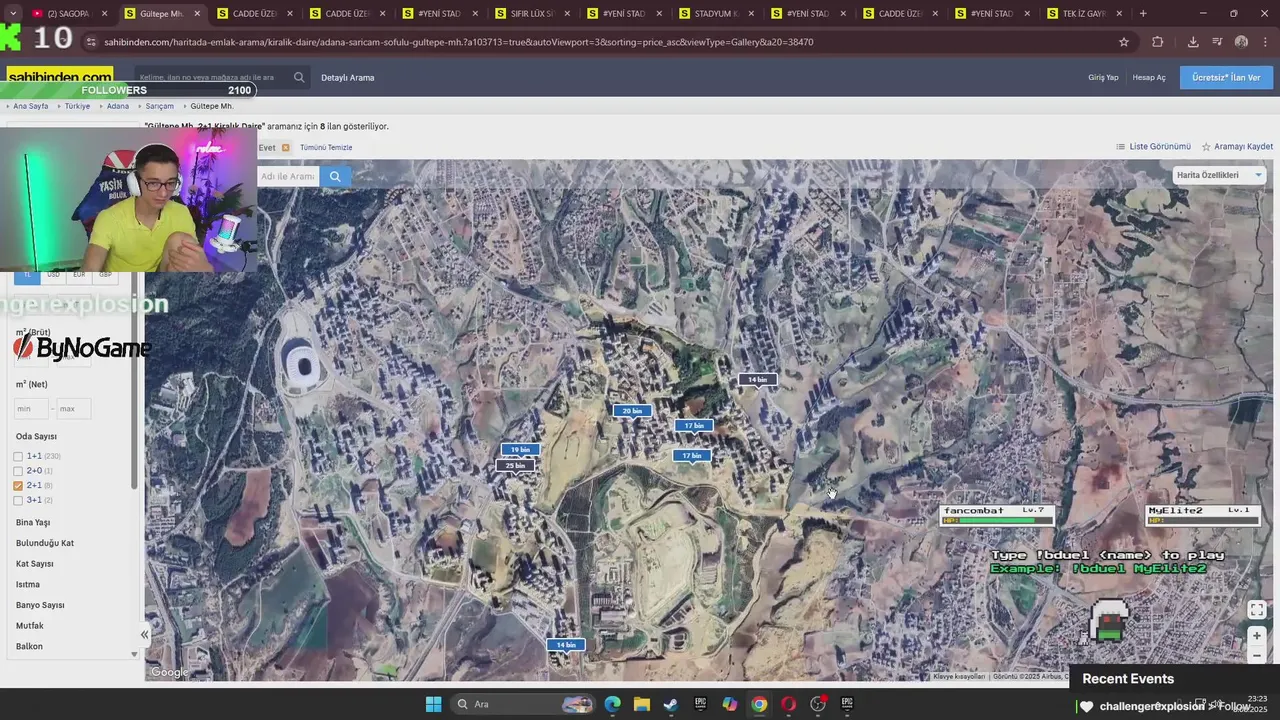Expand the Isıtma filter
The width and height of the screenshot is (1280, 720).
click(28, 584)
